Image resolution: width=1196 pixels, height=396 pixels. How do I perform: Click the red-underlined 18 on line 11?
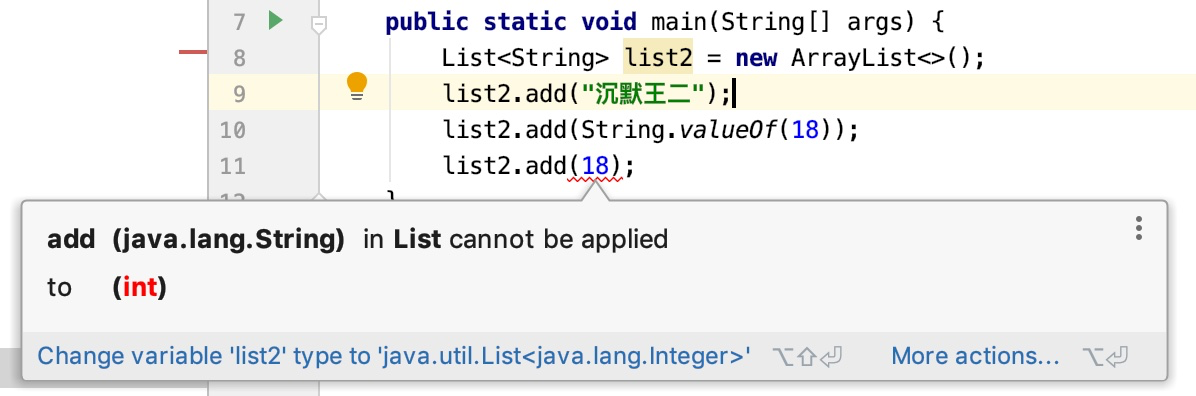595,166
